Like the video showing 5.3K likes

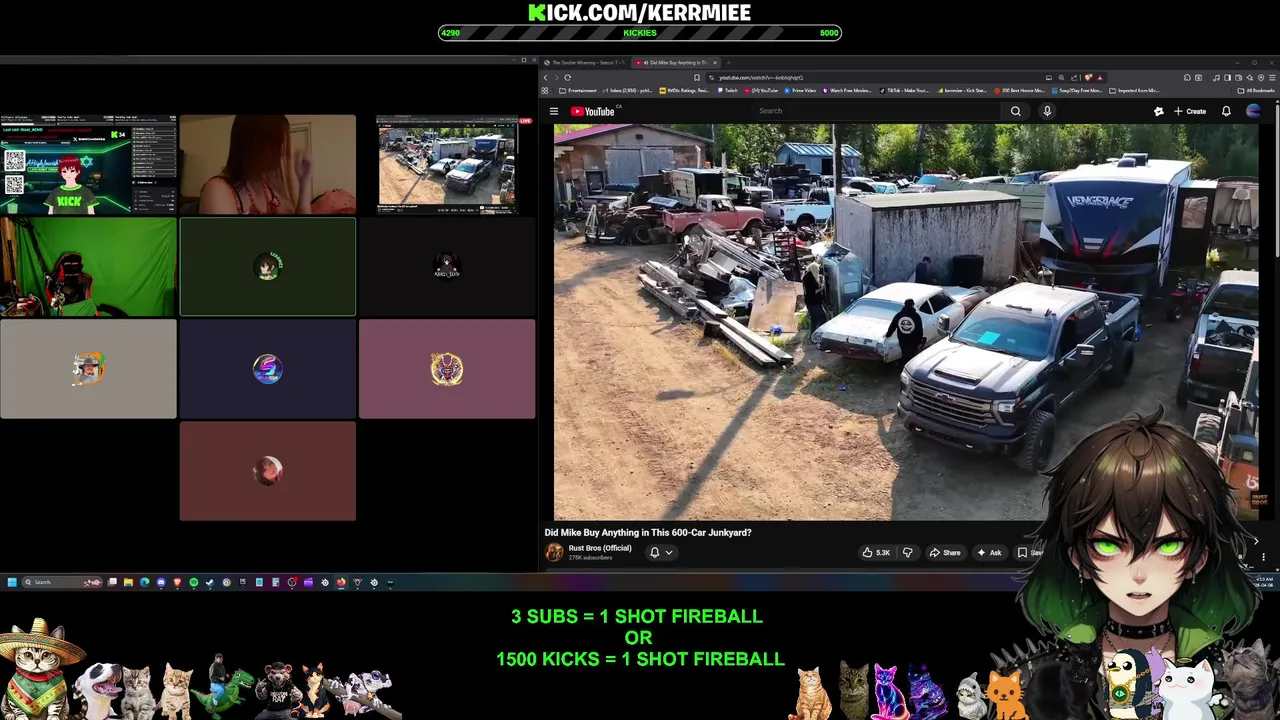(877, 552)
